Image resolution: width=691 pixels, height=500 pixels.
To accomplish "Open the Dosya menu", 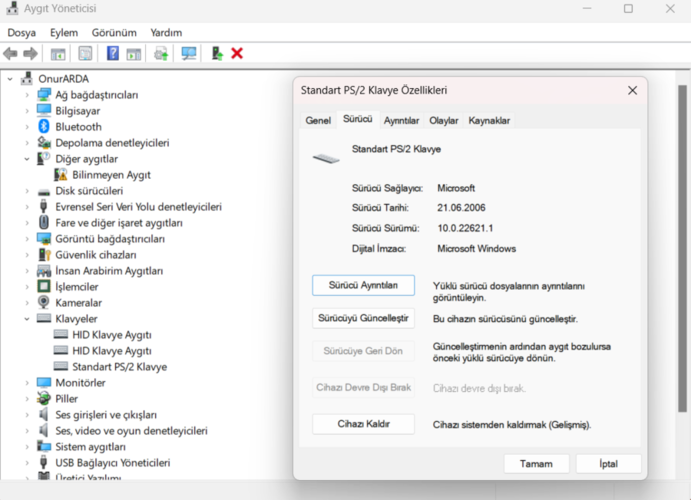I will [x=22, y=33].
